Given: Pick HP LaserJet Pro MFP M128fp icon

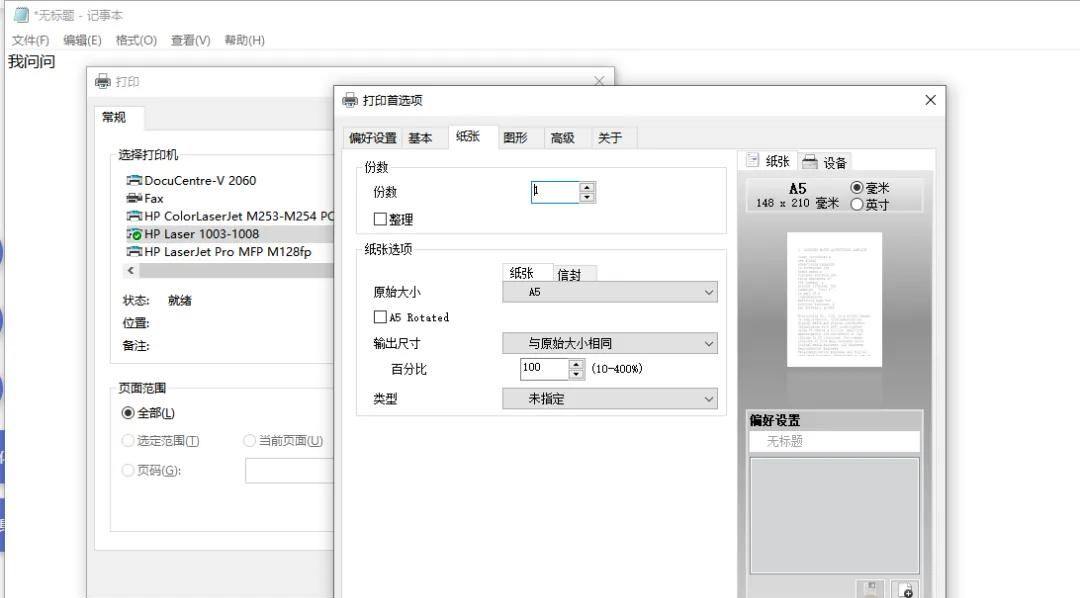Looking at the screenshot, I should point(134,252).
